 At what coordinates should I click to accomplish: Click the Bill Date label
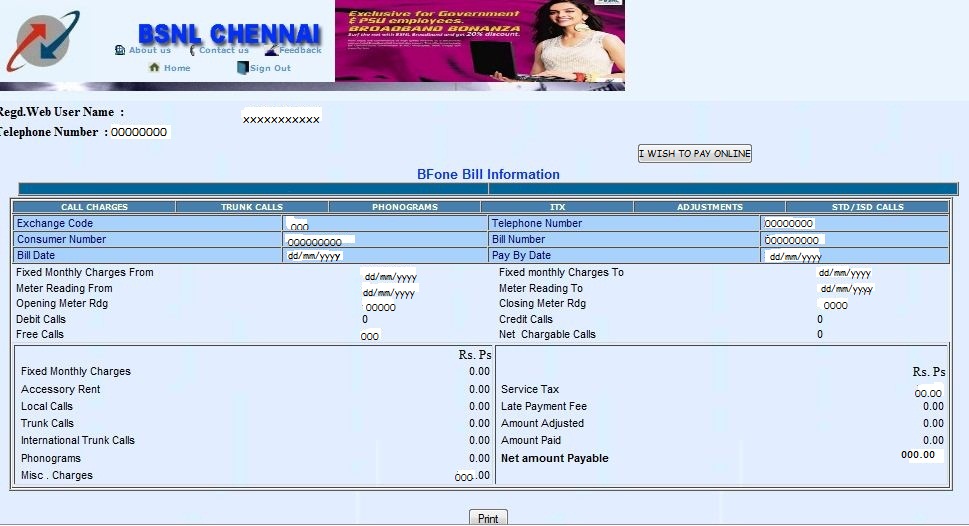point(36,255)
